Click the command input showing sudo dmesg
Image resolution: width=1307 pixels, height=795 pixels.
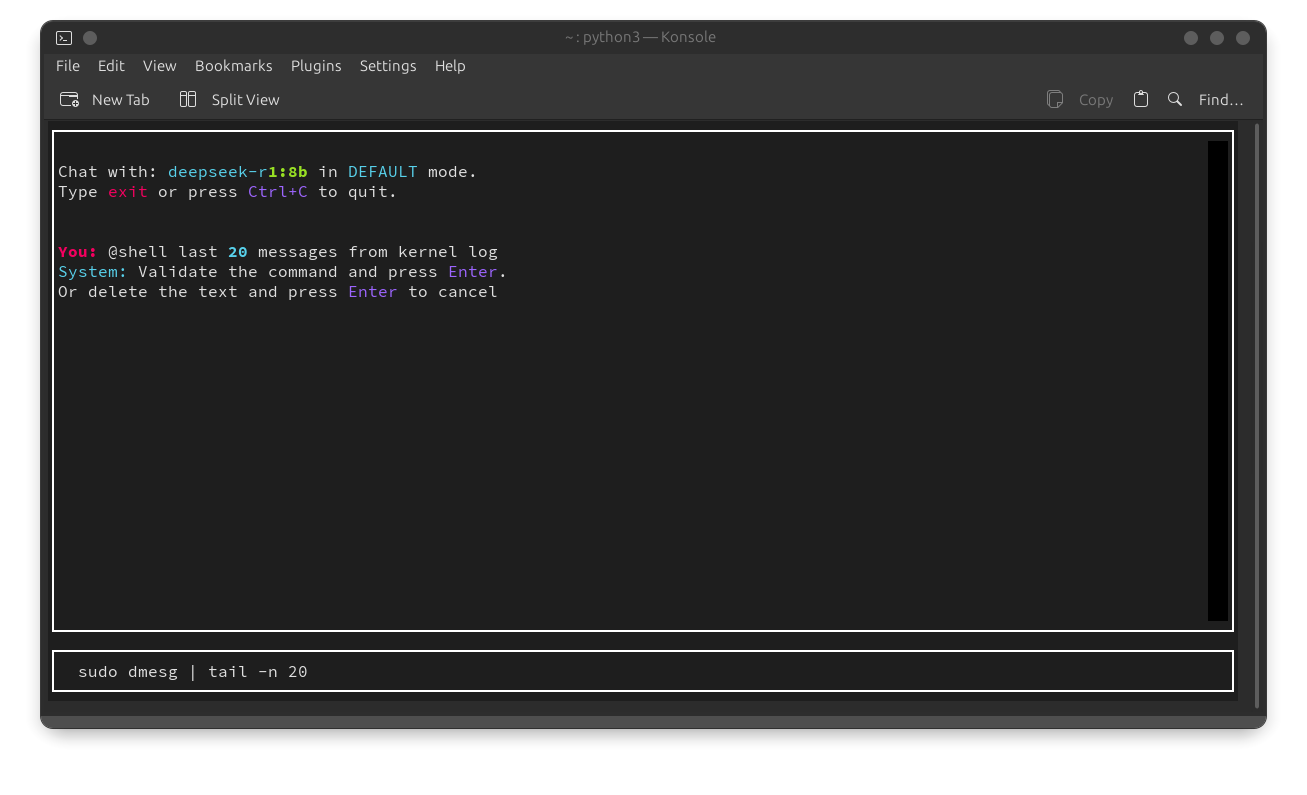point(643,671)
